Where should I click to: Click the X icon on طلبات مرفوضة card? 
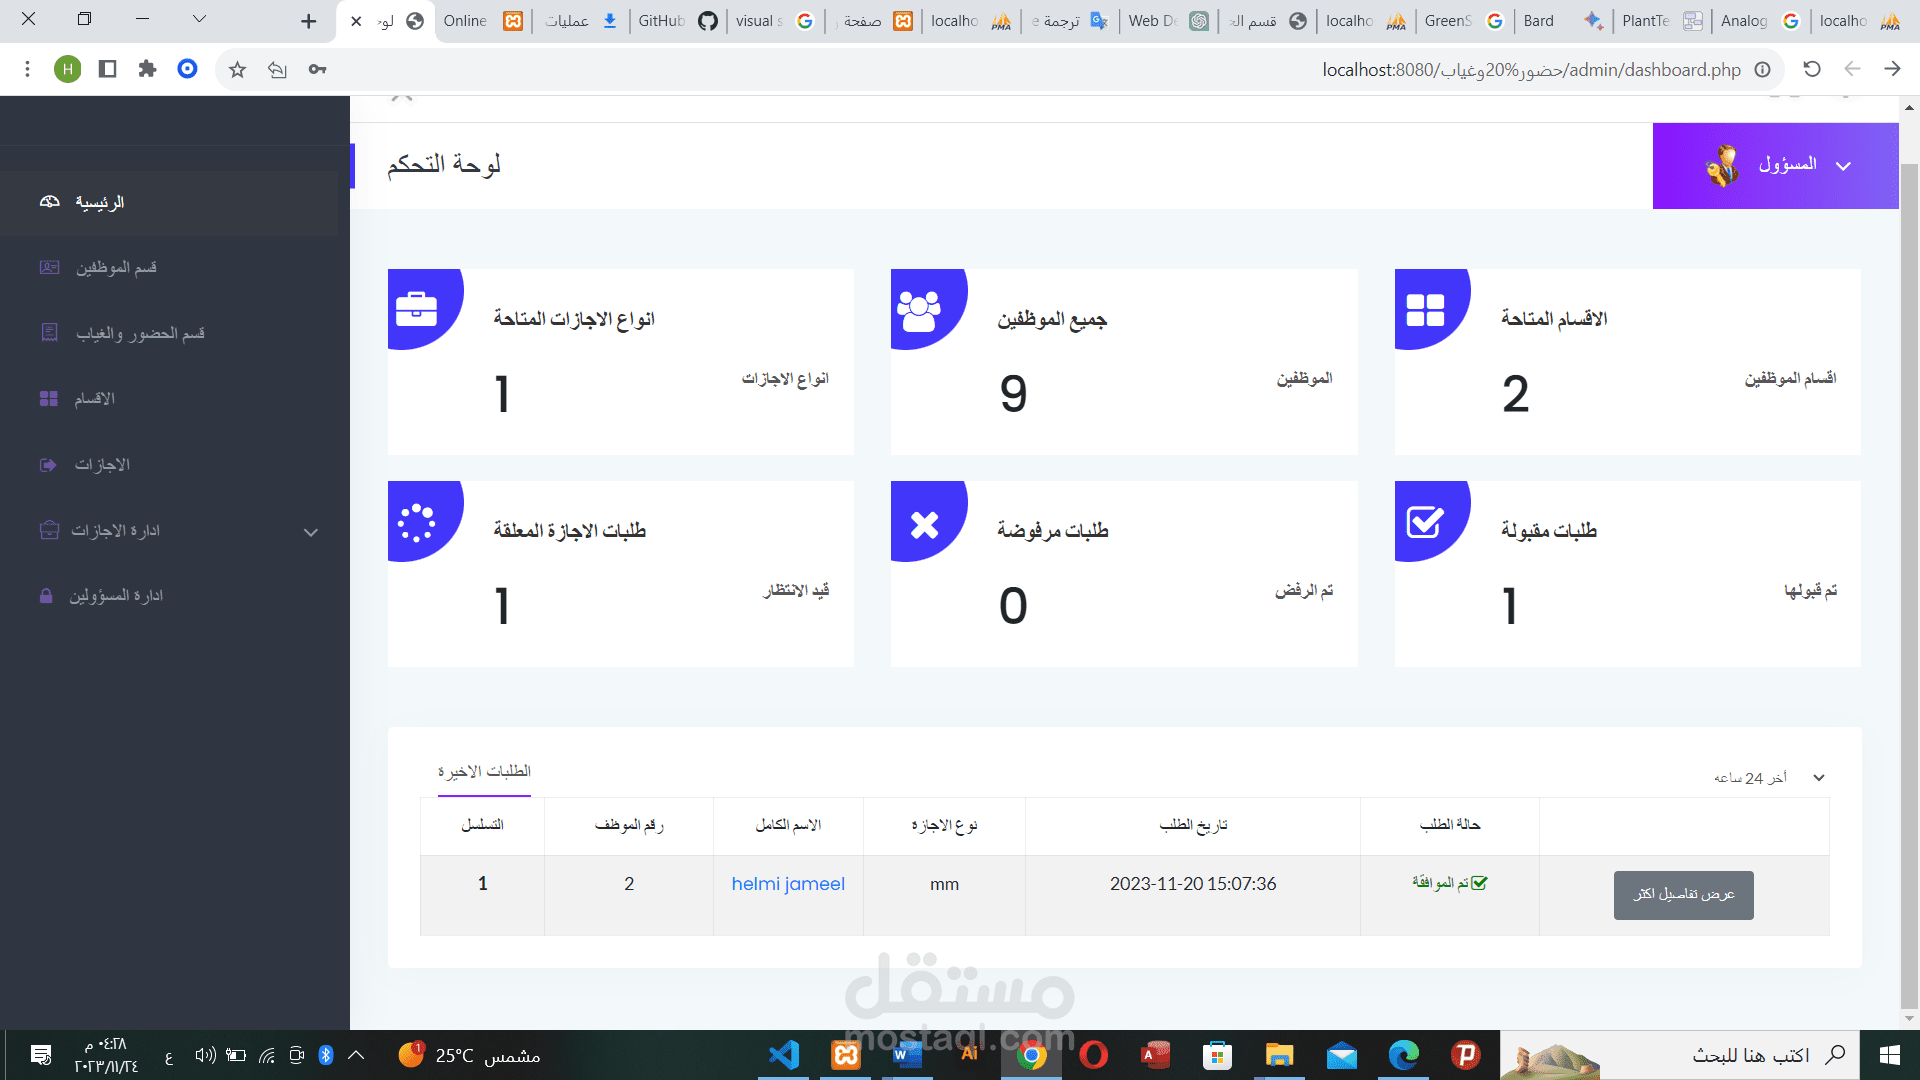(x=925, y=524)
